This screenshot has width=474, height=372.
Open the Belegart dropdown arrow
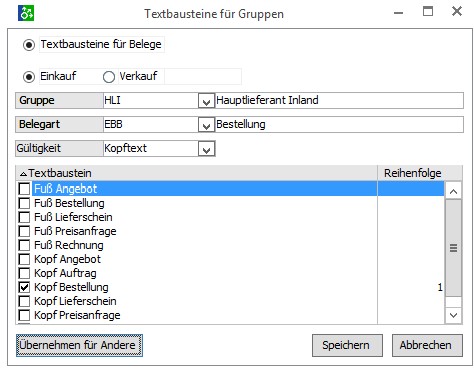[x=206, y=125]
